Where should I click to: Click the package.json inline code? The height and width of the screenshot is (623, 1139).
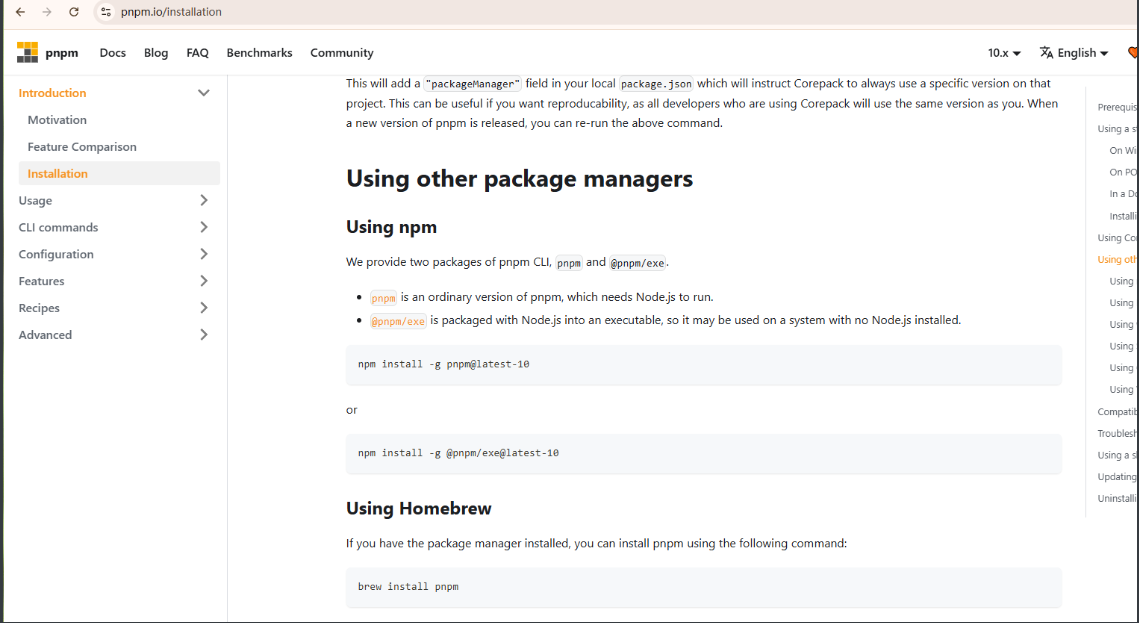(656, 84)
